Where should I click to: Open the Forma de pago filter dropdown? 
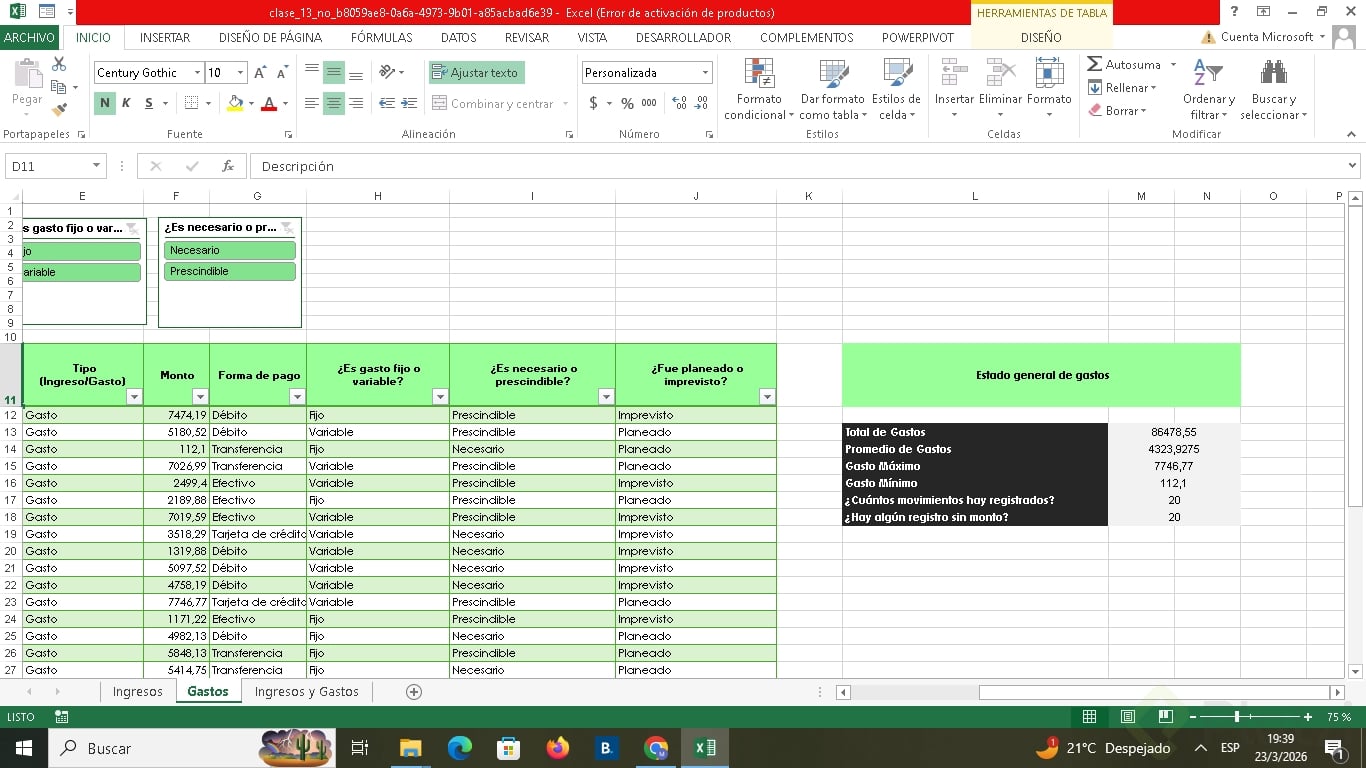(297, 397)
